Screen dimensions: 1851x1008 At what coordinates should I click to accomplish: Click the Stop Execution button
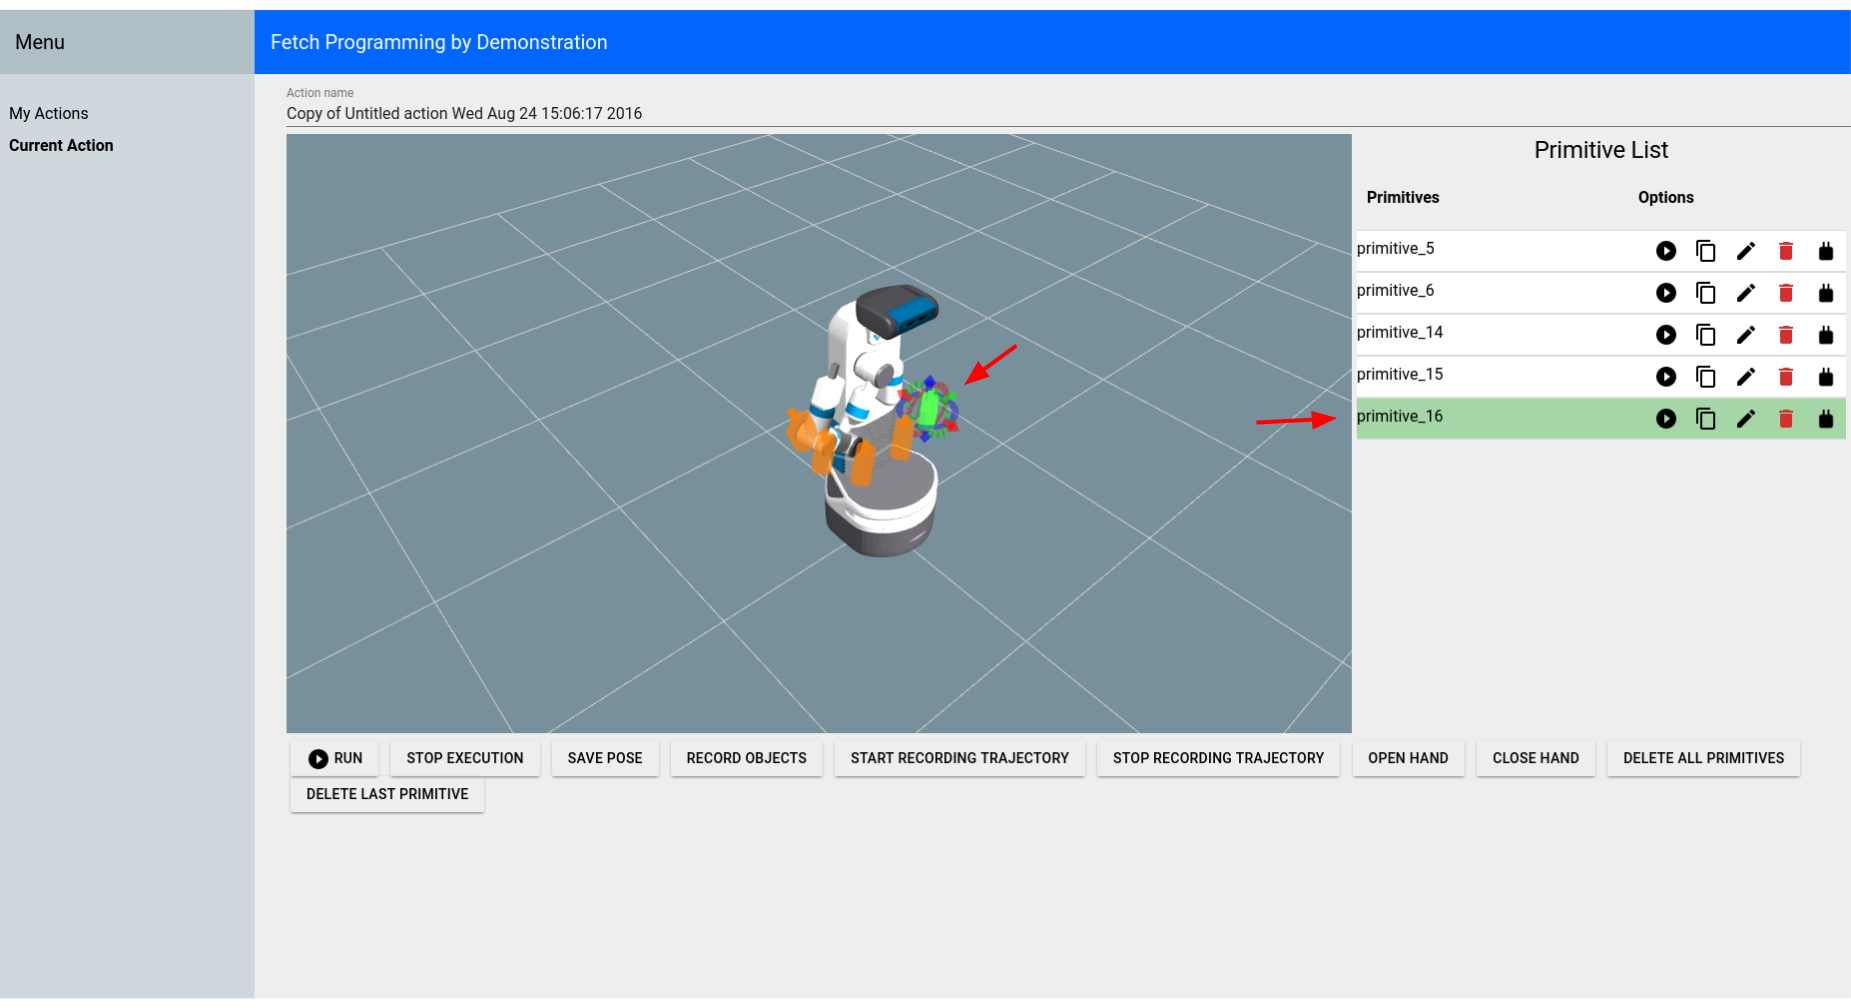point(464,758)
